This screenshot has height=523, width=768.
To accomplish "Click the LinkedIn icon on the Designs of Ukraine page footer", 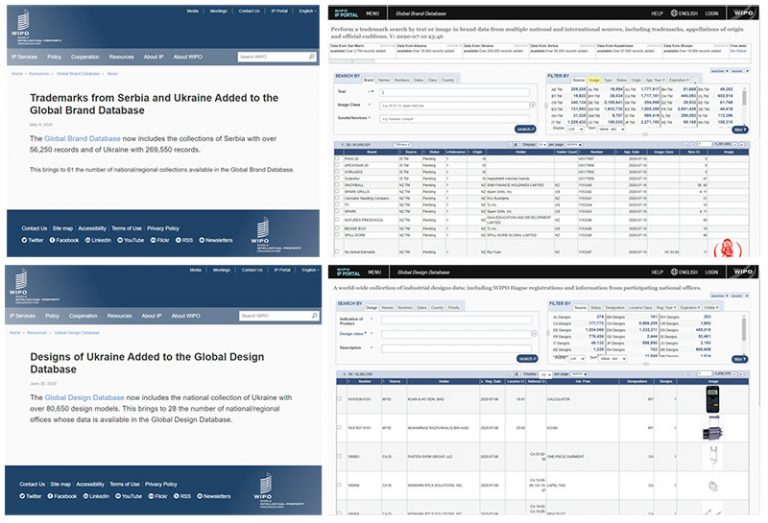I will coord(86,496).
